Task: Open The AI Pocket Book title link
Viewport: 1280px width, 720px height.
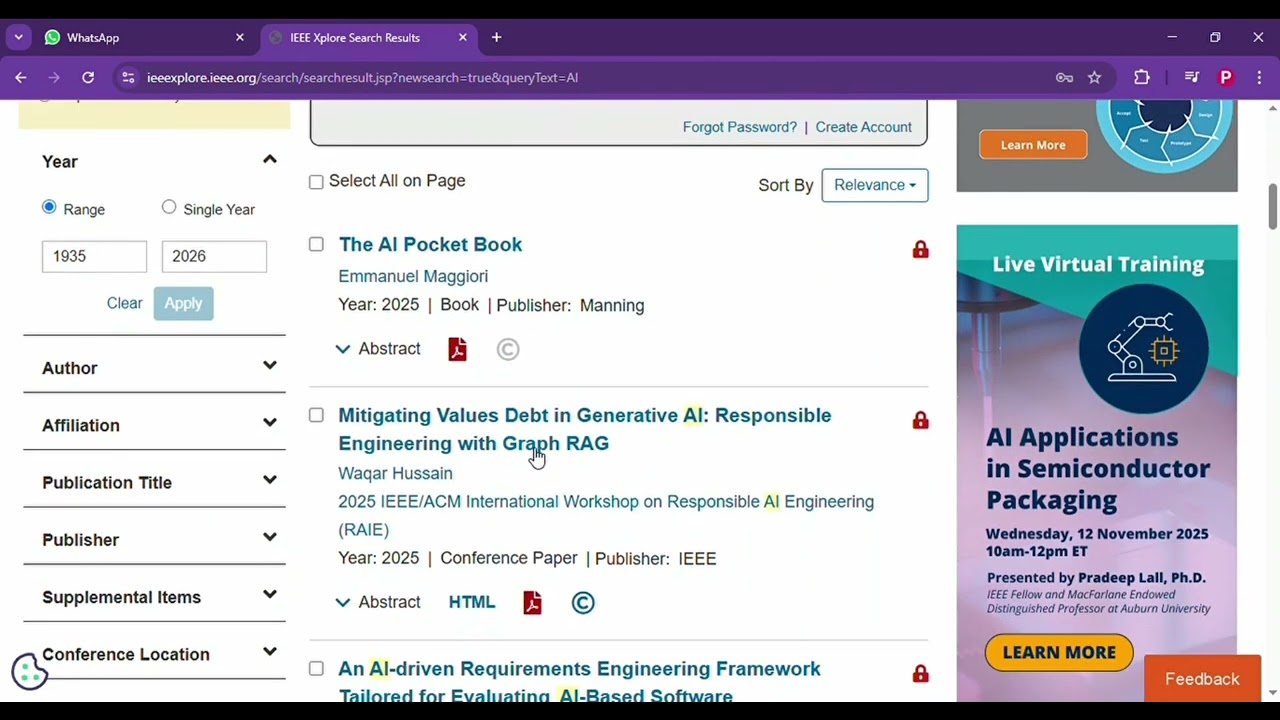Action: pos(430,244)
